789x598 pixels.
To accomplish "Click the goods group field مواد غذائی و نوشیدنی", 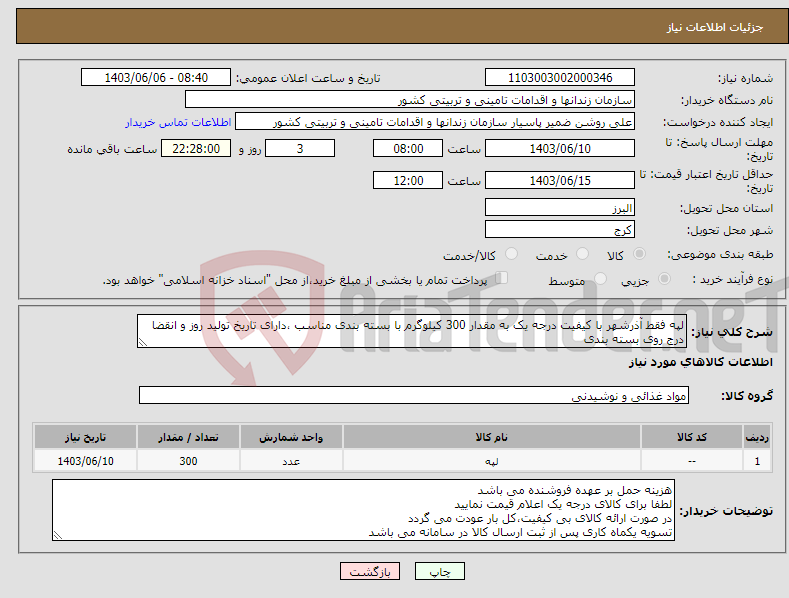I will point(414,396).
